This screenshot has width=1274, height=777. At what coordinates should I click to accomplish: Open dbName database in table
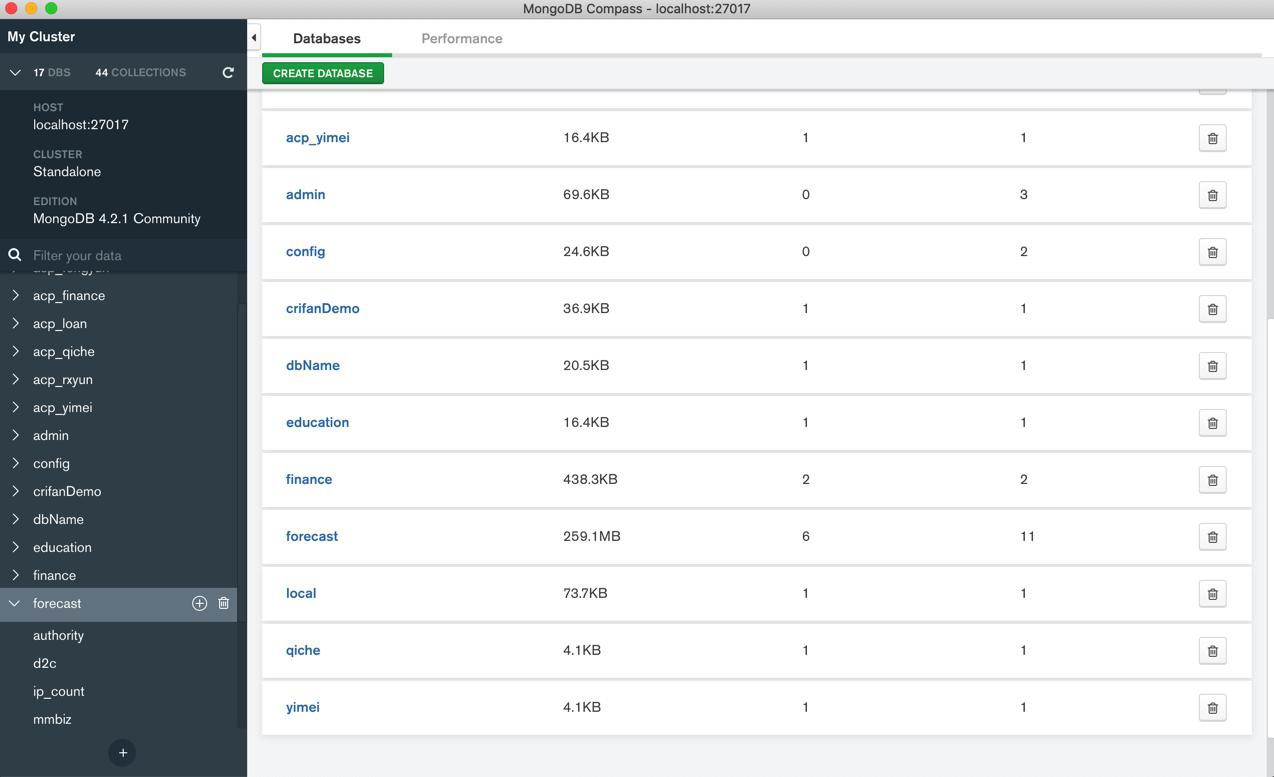[x=313, y=365]
